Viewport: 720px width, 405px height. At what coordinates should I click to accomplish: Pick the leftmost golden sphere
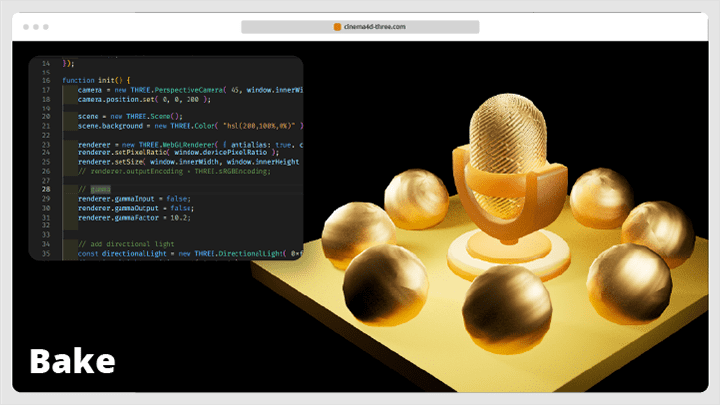tap(358, 234)
